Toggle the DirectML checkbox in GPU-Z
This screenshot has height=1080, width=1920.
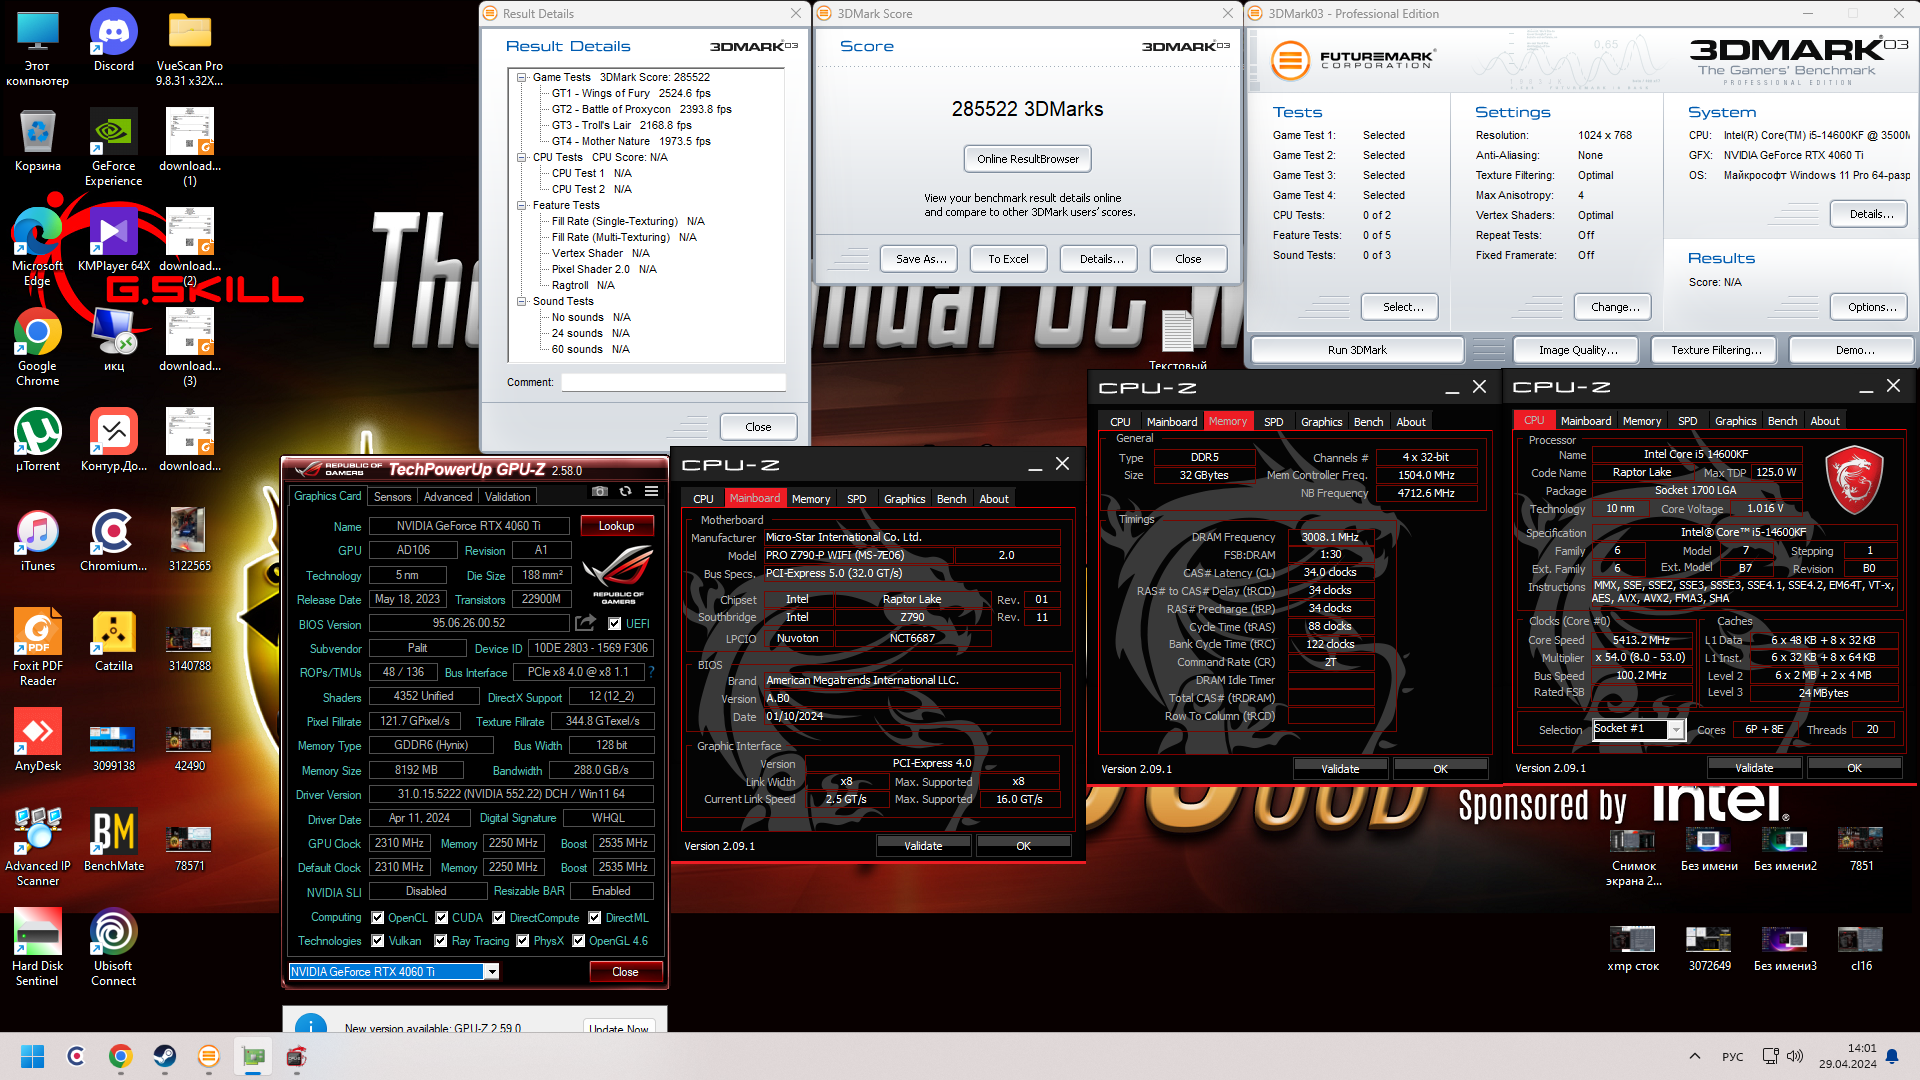coord(594,918)
